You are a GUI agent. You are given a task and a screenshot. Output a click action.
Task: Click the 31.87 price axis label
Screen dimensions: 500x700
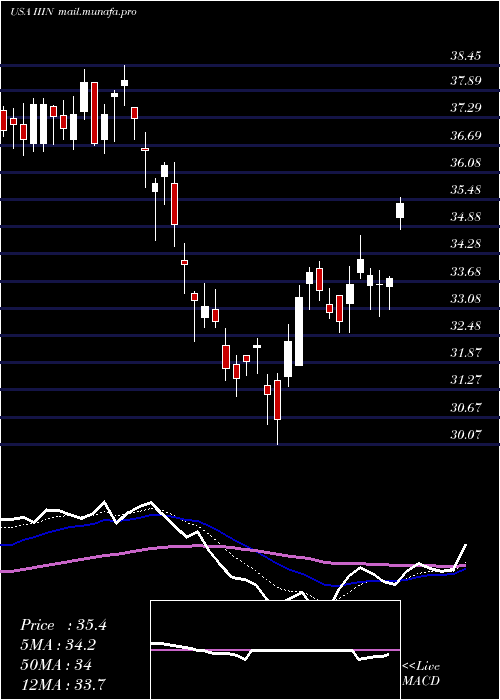pos(466,353)
